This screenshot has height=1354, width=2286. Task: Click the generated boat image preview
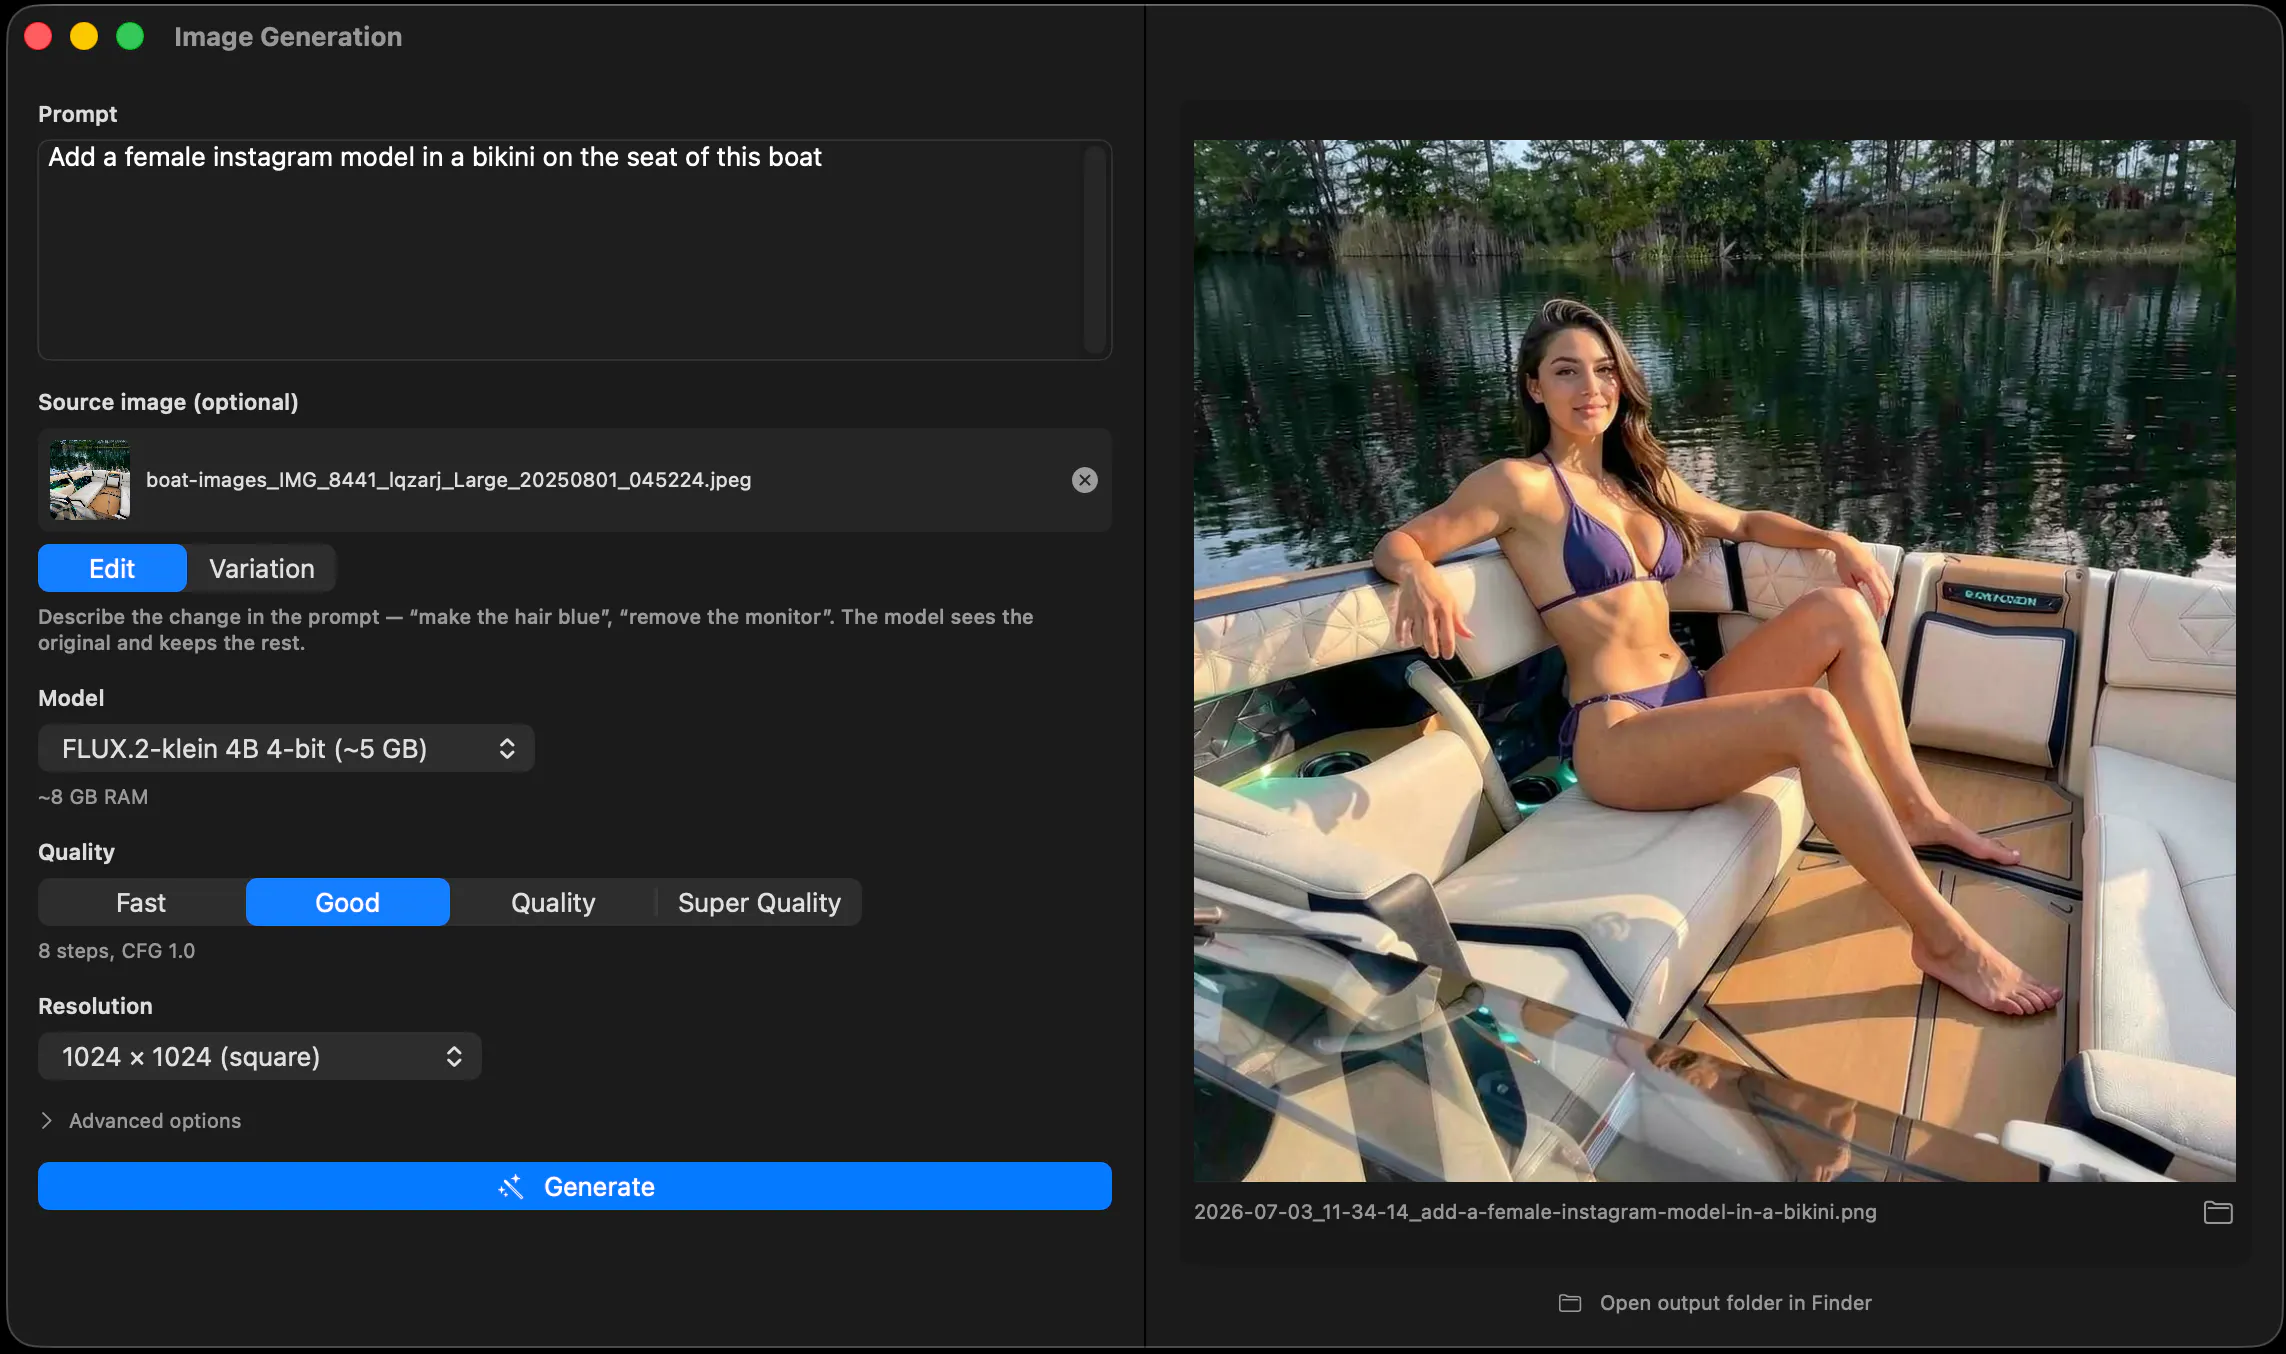point(1714,661)
